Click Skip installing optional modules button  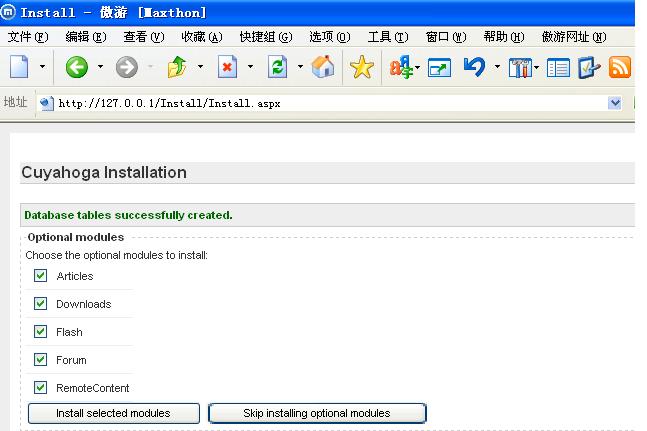point(317,413)
